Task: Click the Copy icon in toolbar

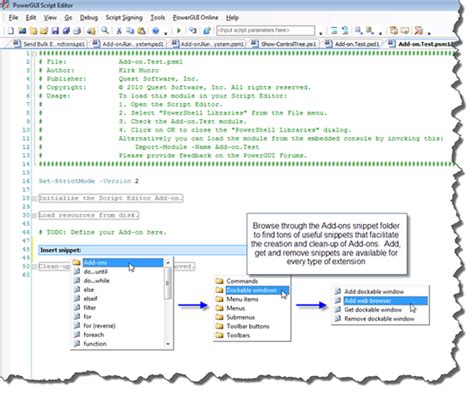Action: (130, 31)
